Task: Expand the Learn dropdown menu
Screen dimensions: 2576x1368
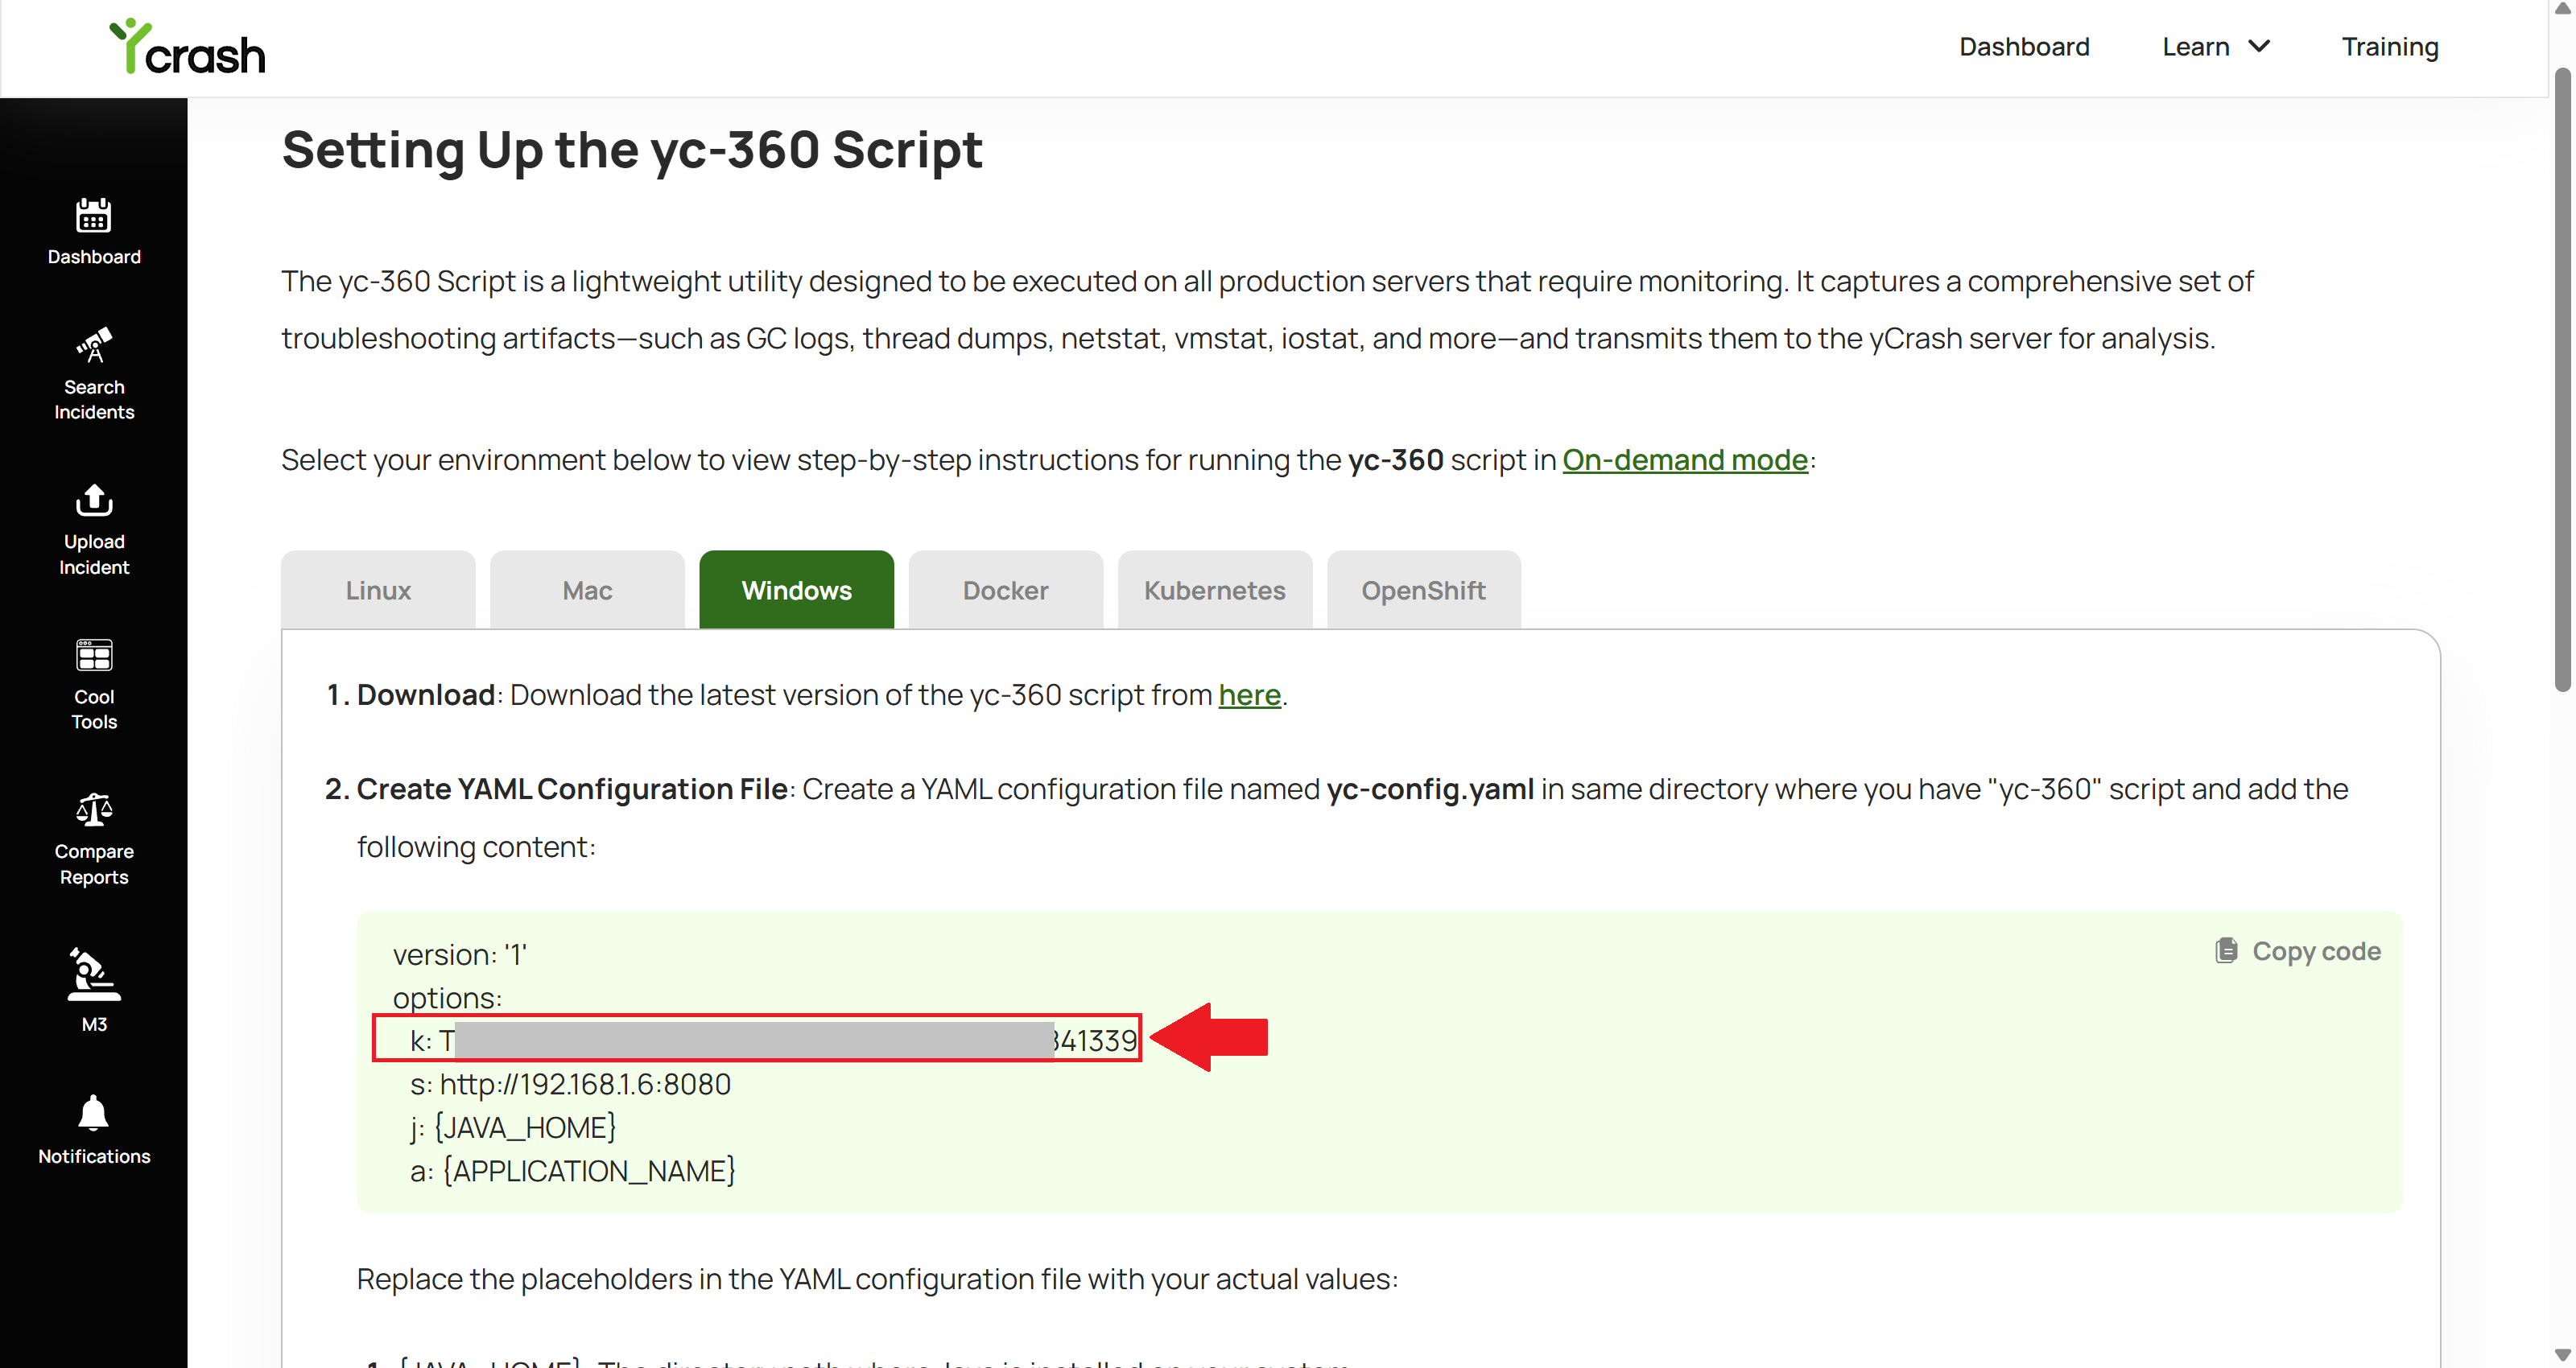Action: [x=2216, y=47]
